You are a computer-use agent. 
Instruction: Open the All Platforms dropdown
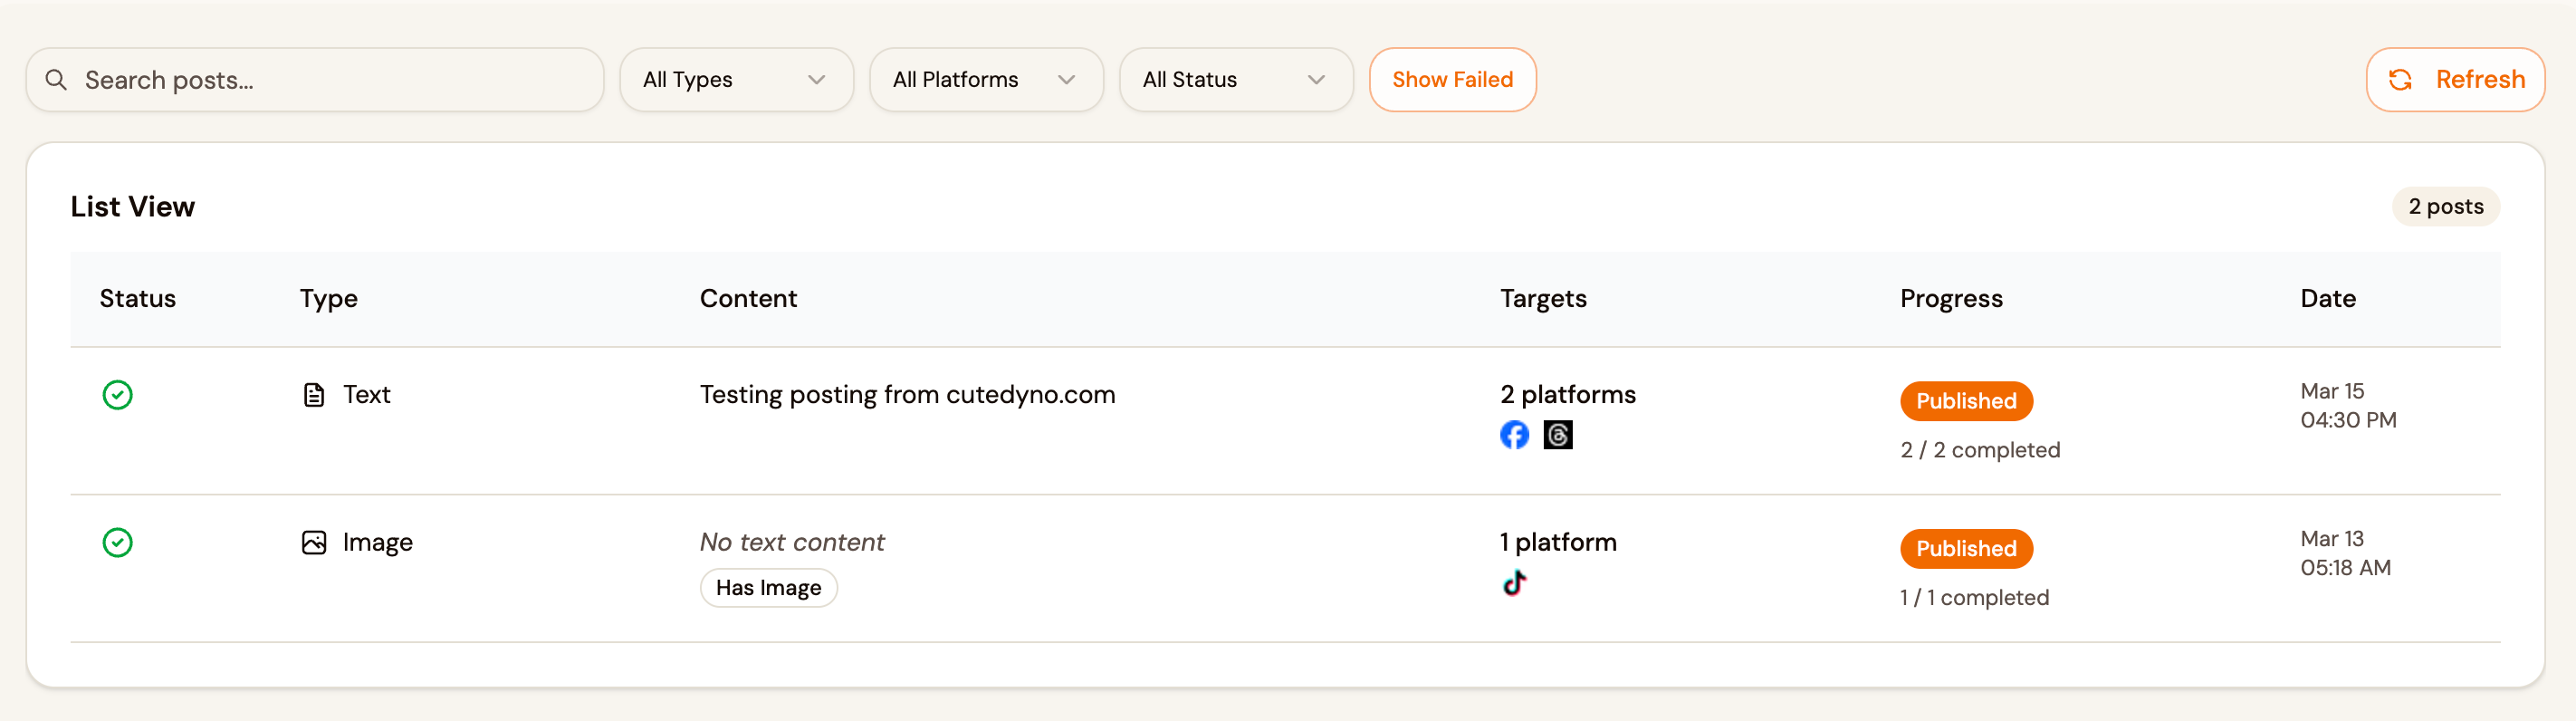986,79
